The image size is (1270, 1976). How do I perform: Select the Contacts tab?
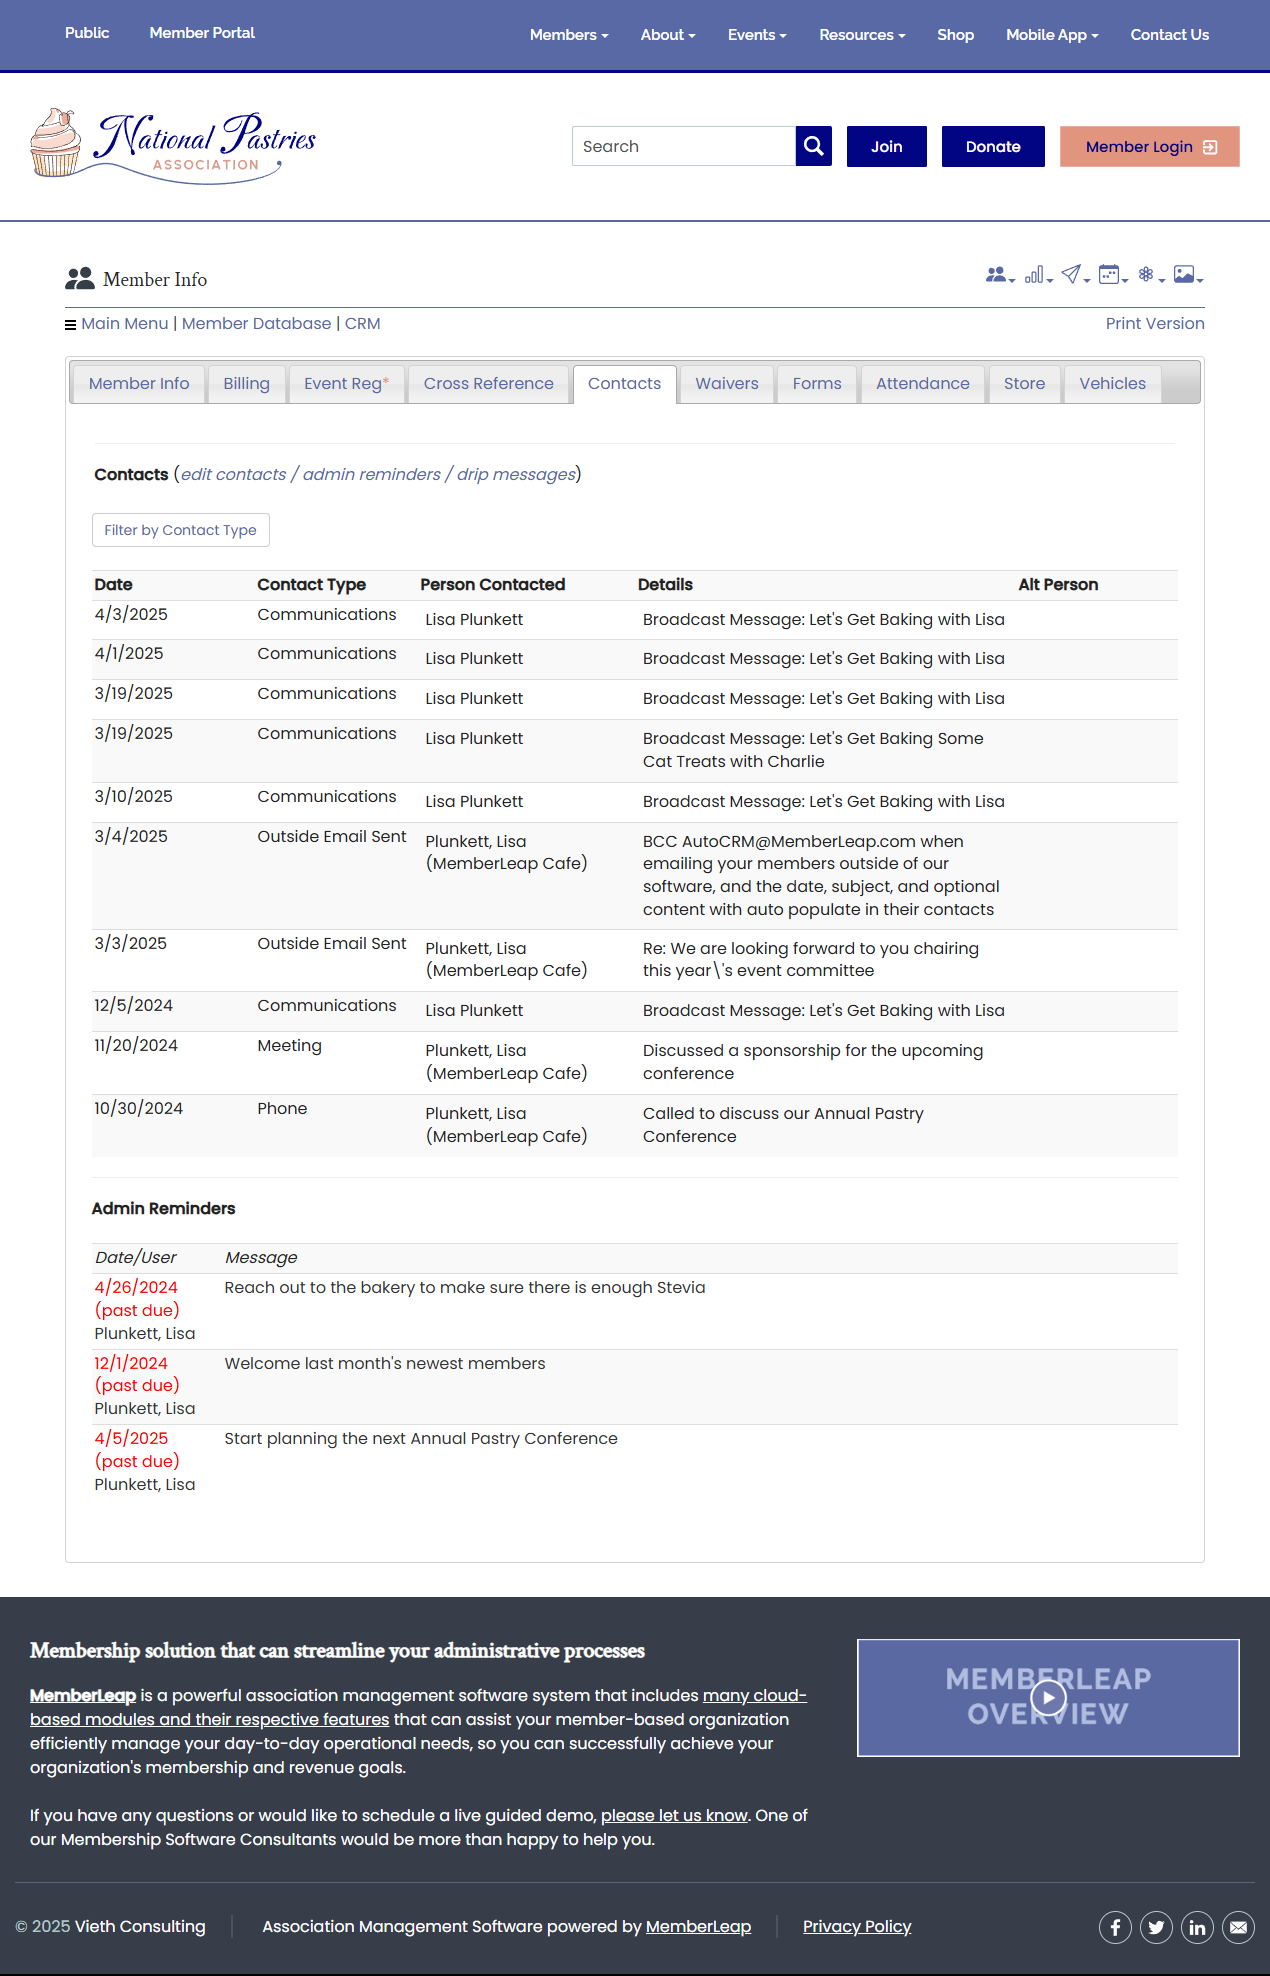(625, 384)
